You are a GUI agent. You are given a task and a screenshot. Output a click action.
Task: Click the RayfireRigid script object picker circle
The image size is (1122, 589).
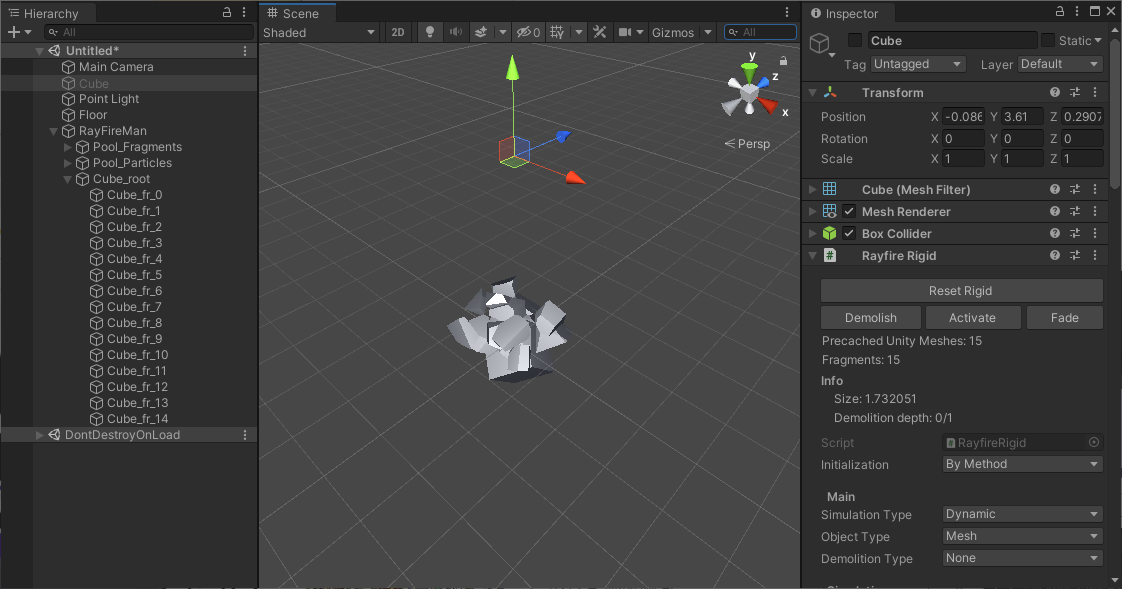coord(1094,442)
